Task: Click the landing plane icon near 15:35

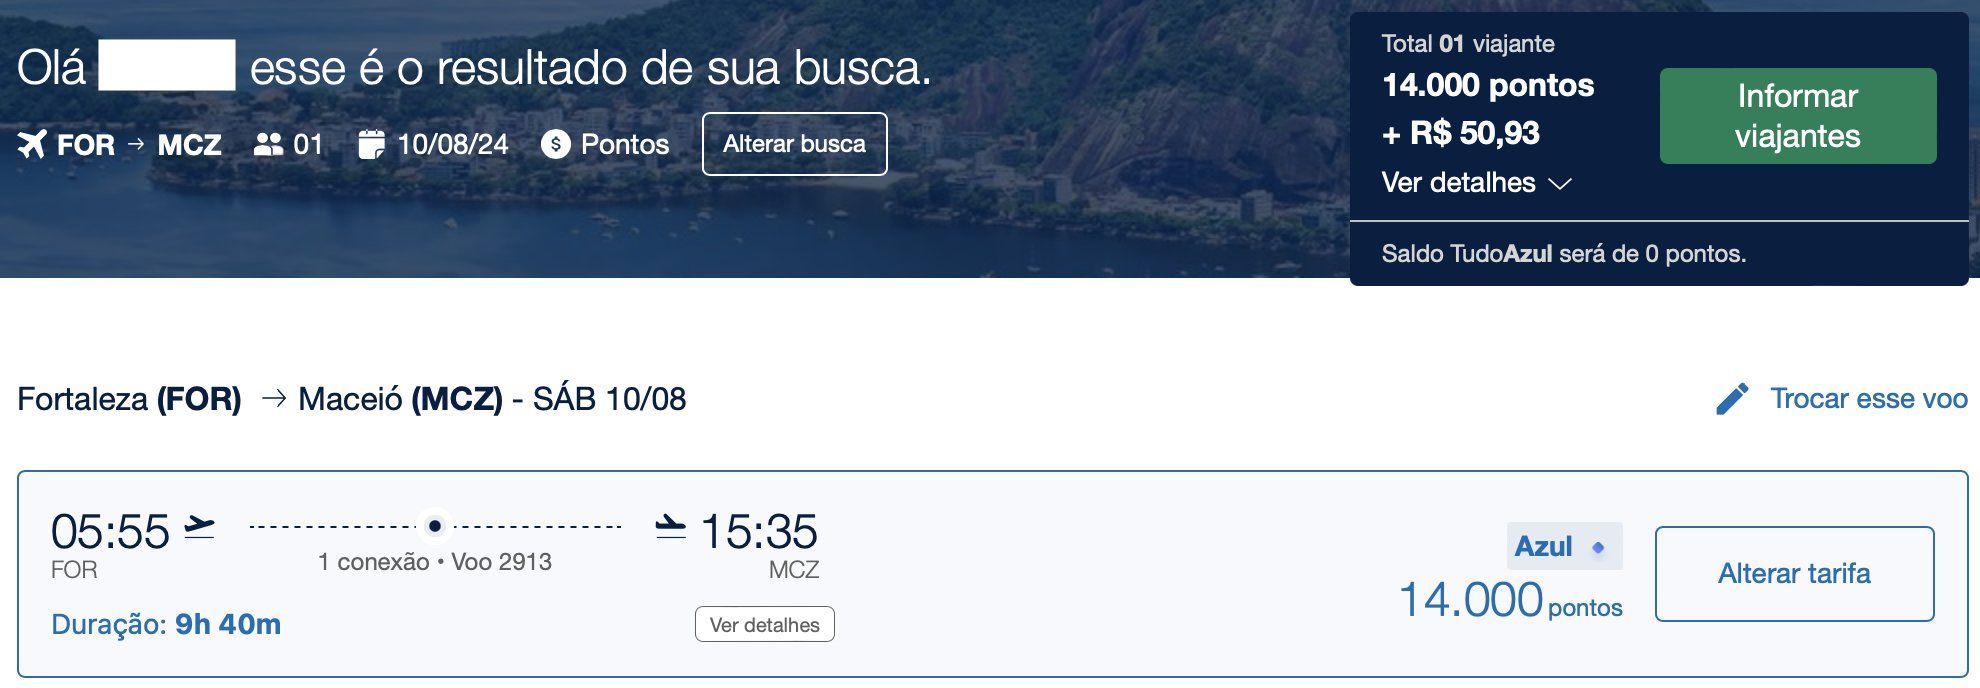Action: tap(671, 526)
